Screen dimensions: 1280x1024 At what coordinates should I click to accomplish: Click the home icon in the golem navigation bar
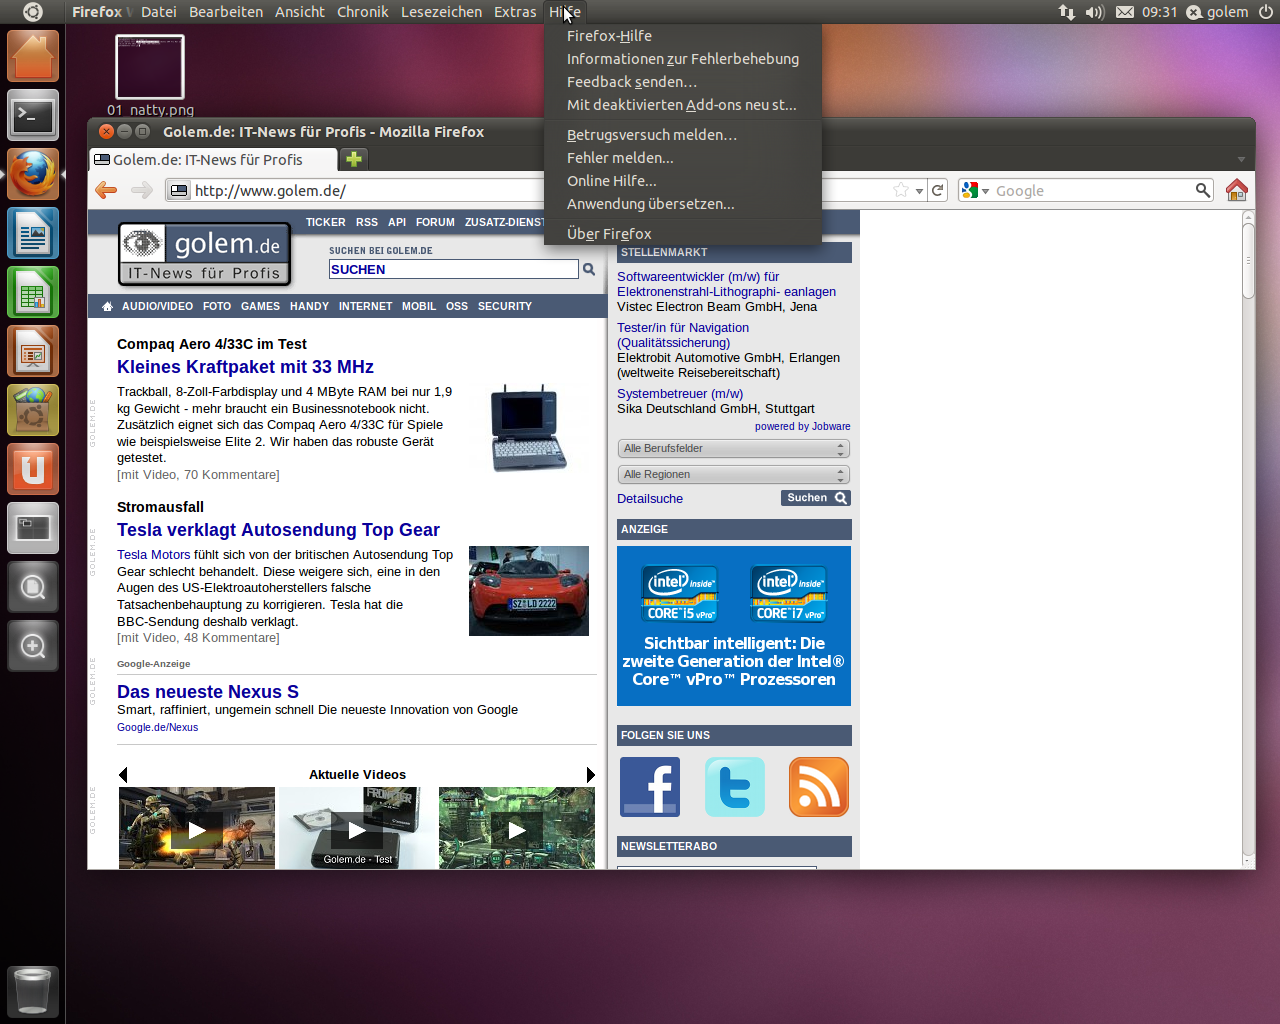tap(107, 306)
